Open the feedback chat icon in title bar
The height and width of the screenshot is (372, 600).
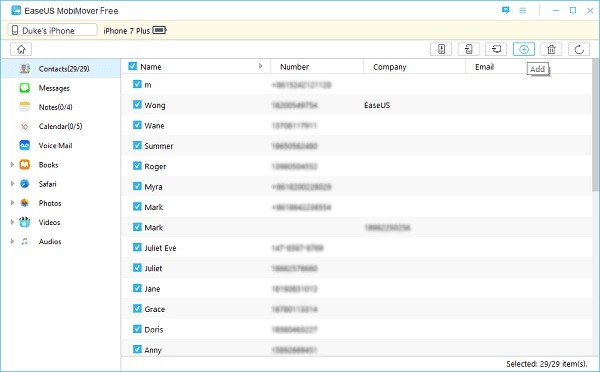(x=505, y=10)
